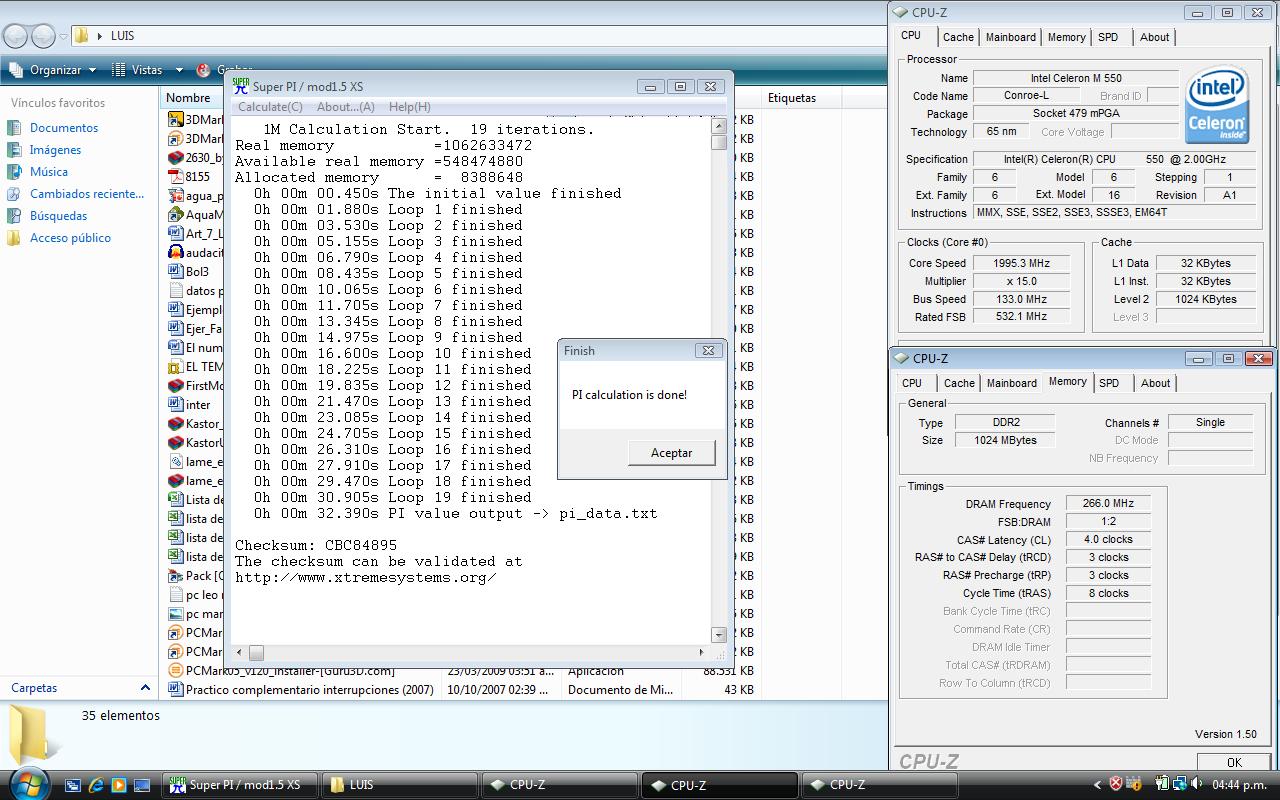Open Cache tab in lower CPU-Z window
The height and width of the screenshot is (800, 1280).
pos(959,383)
